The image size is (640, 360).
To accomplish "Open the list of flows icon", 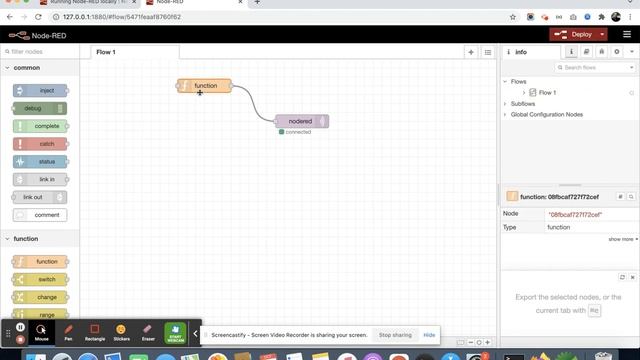I will (x=488, y=52).
